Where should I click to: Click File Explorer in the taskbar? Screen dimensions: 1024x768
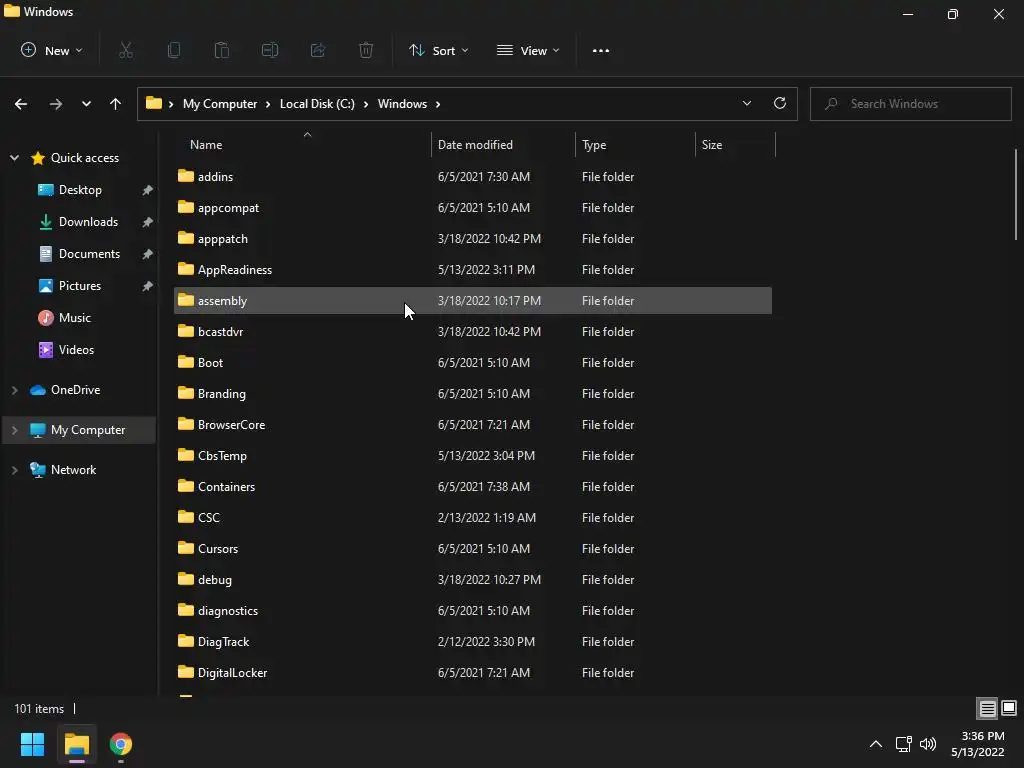coord(77,744)
